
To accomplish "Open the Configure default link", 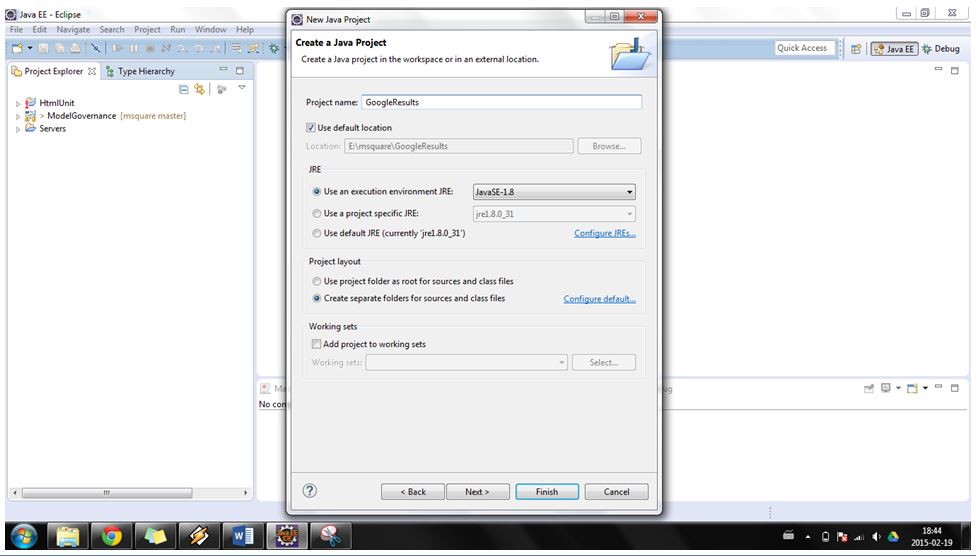I will tap(599, 299).
